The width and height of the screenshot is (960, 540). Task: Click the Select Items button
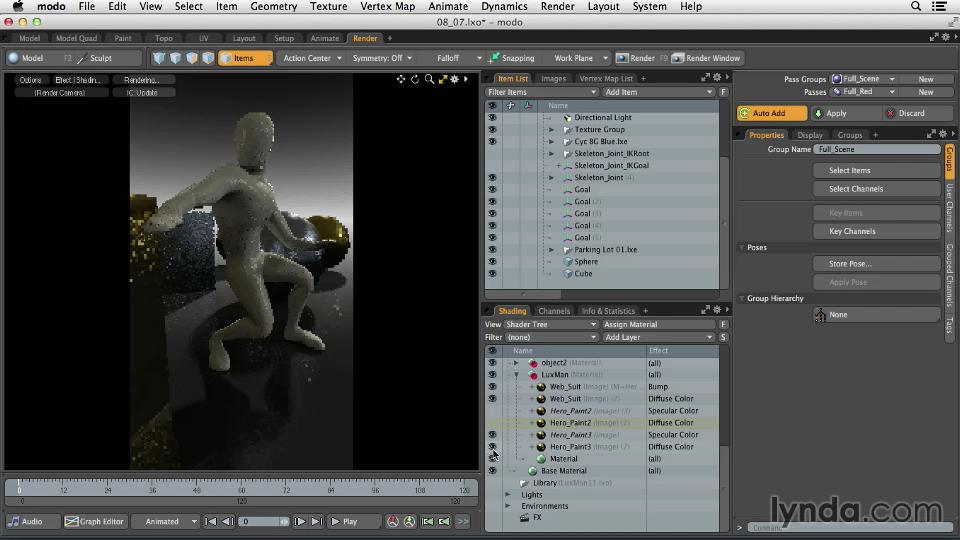point(848,170)
